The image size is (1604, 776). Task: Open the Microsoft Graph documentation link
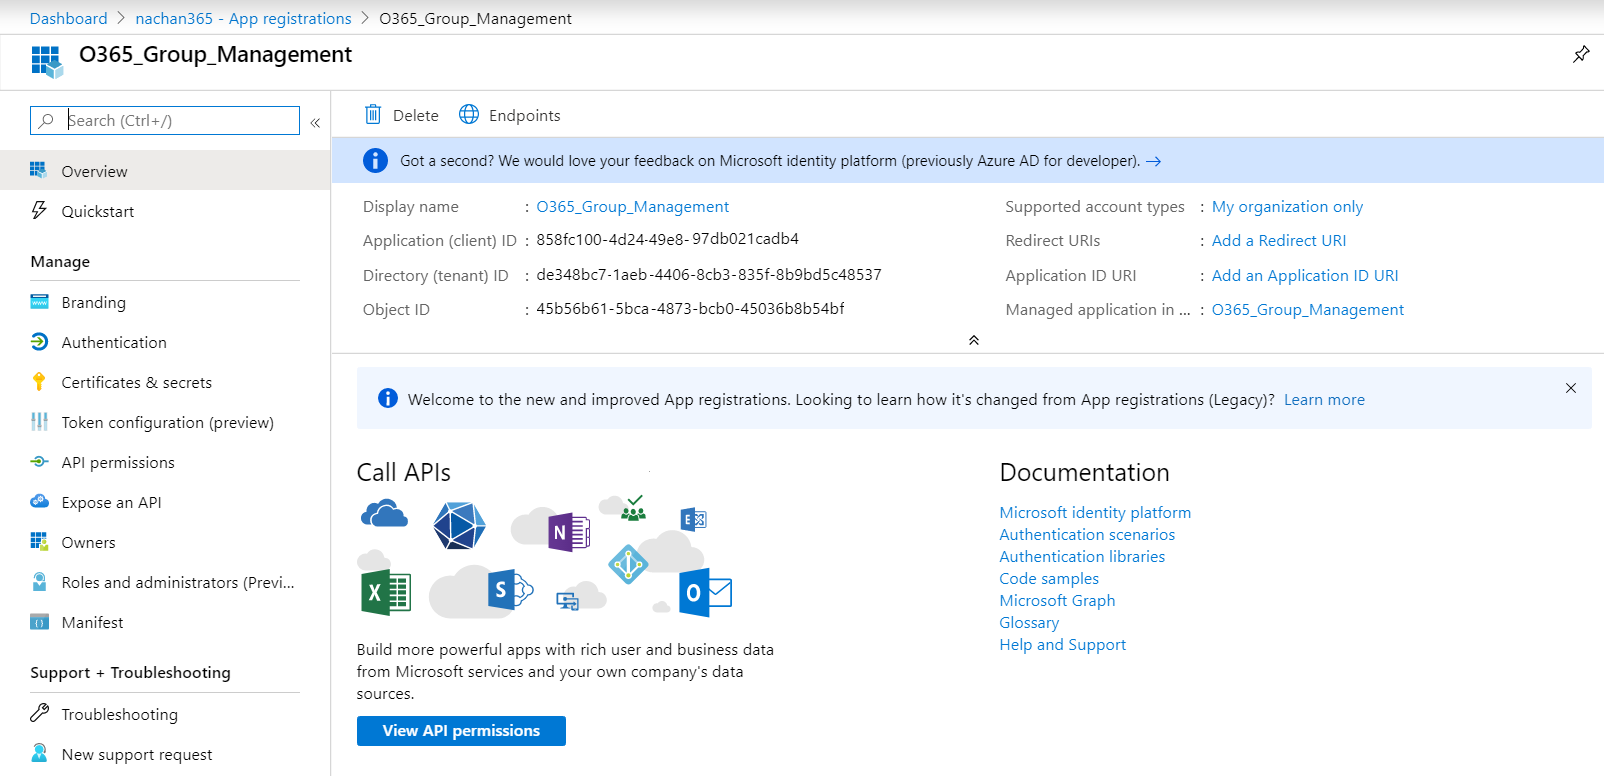pos(1057,600)
